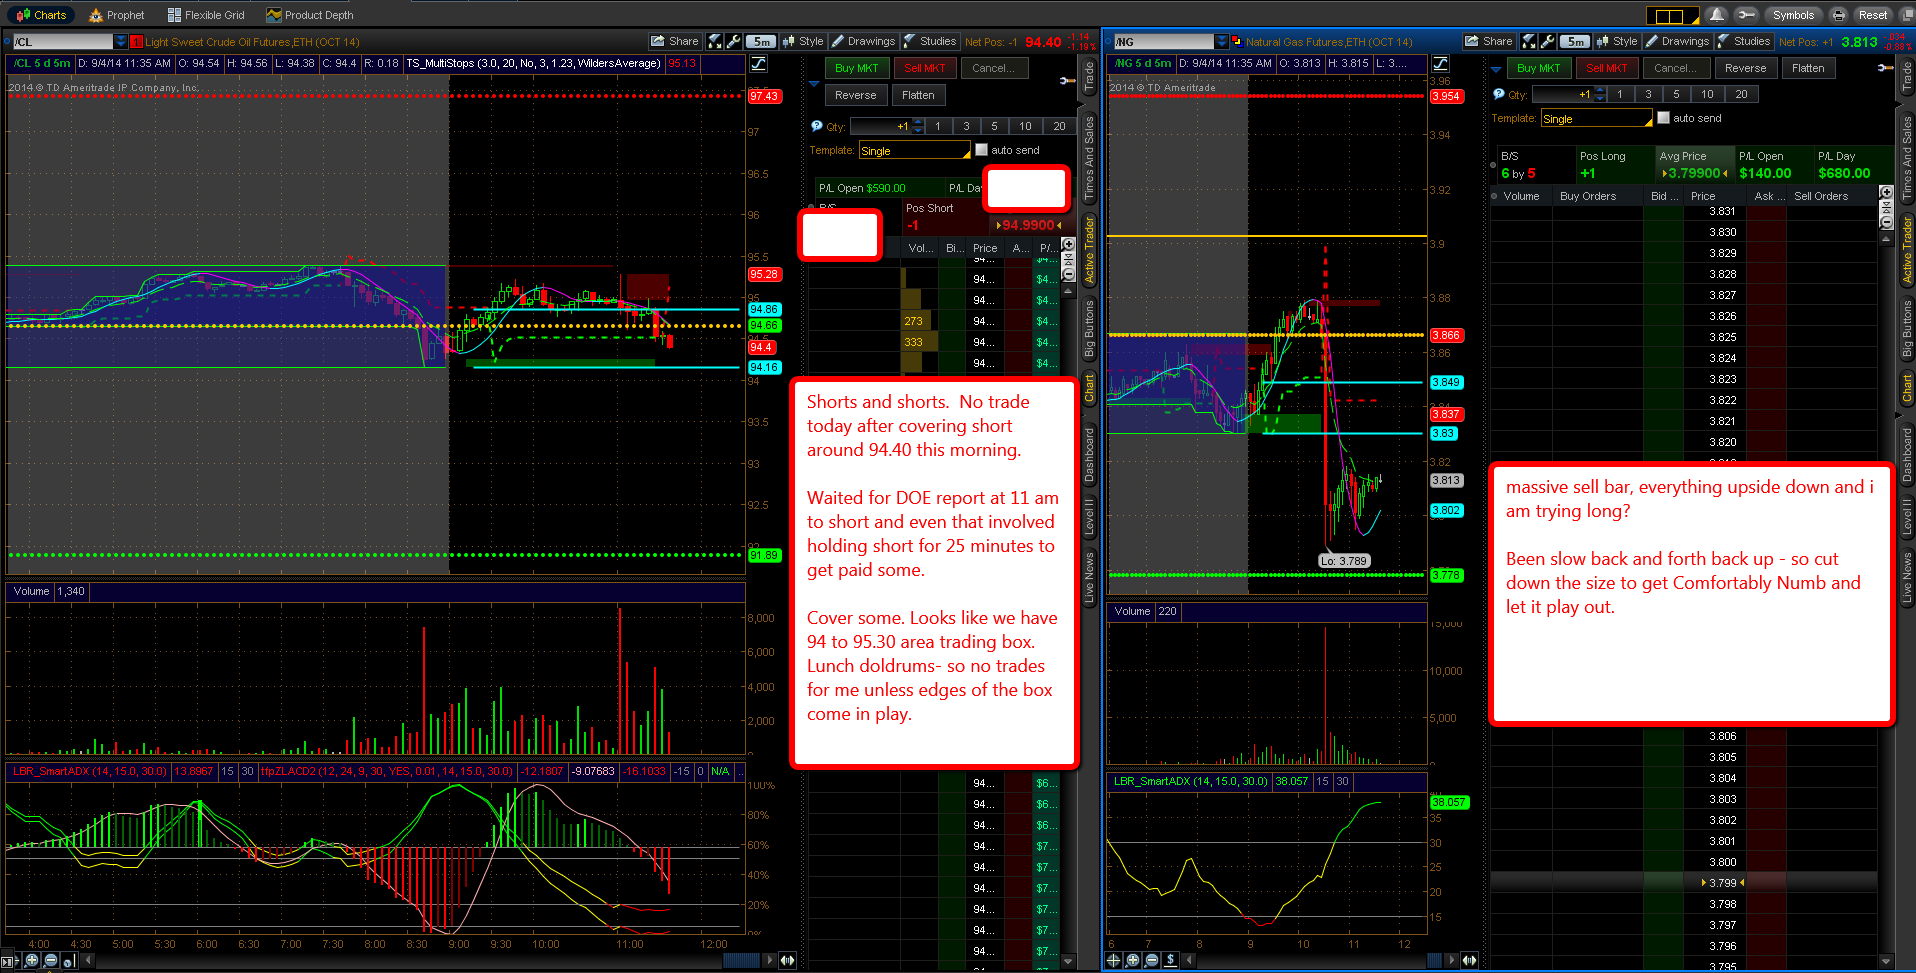Zoom in /CL price ladder
Viewport: 1916px width, 973px height.
click(1068, 245)
